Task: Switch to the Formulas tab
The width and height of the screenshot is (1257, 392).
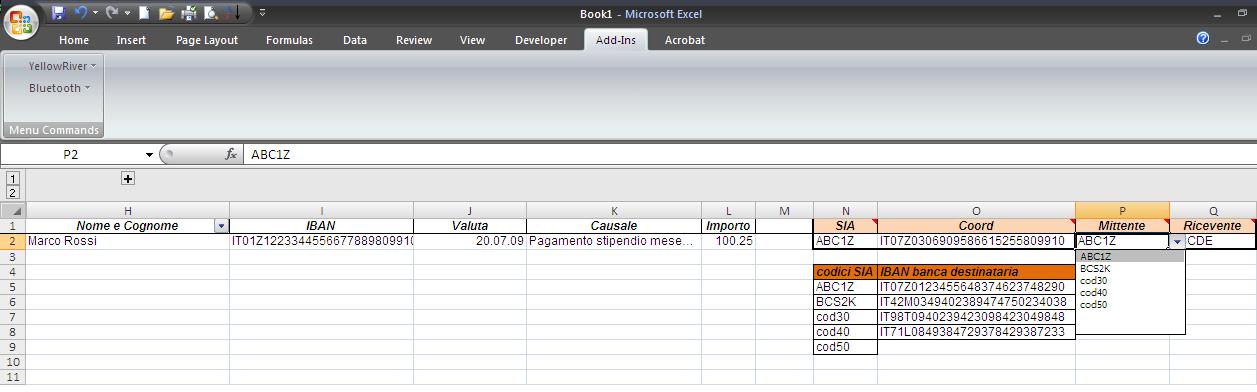Action: coord(289,40)
